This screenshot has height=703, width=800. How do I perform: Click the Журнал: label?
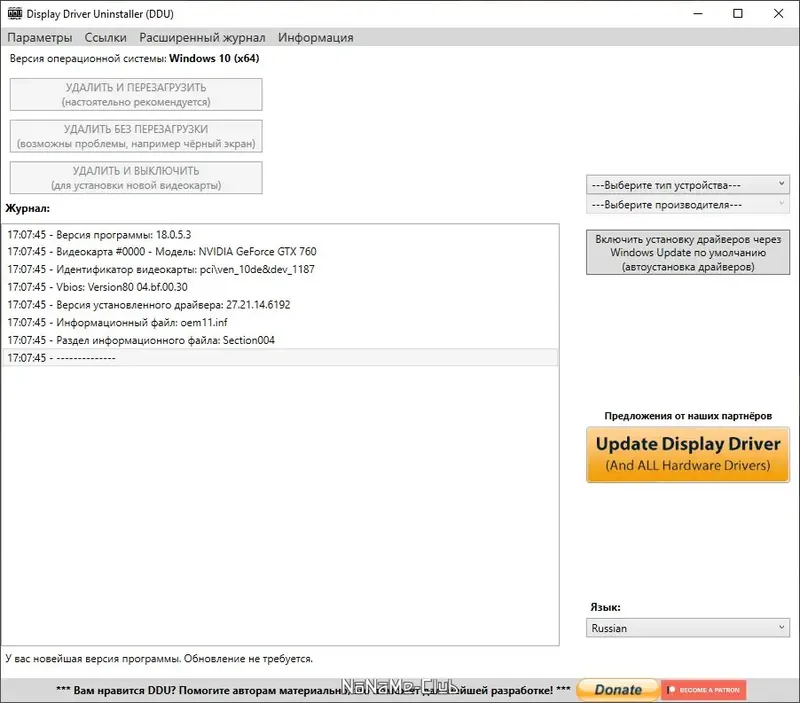28,208
